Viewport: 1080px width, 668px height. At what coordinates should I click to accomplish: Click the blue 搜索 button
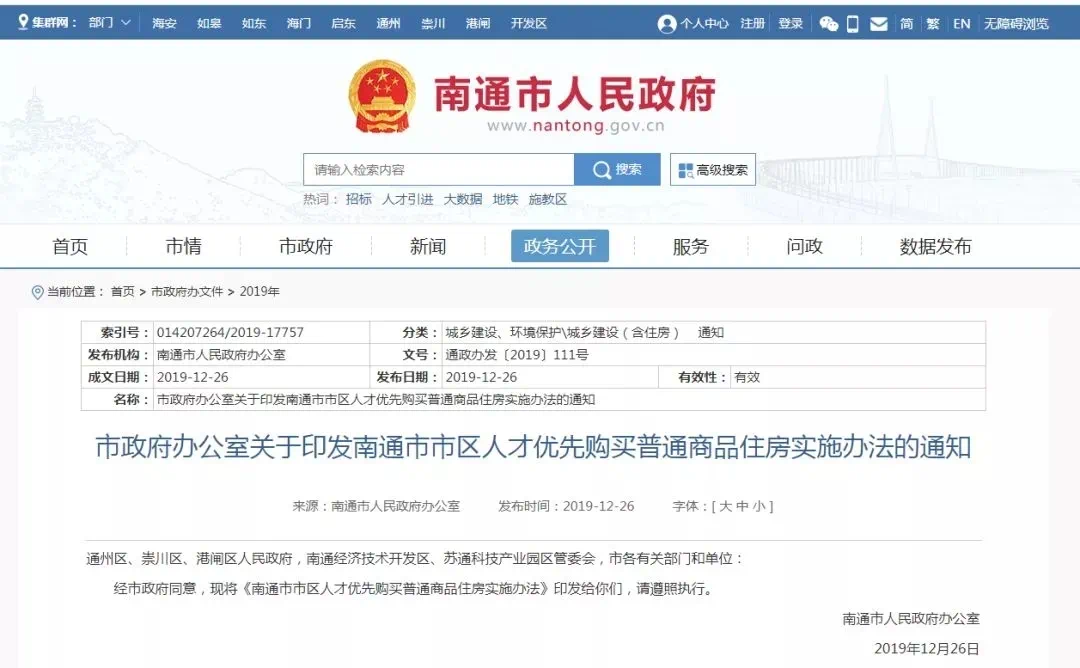[617, 169]
